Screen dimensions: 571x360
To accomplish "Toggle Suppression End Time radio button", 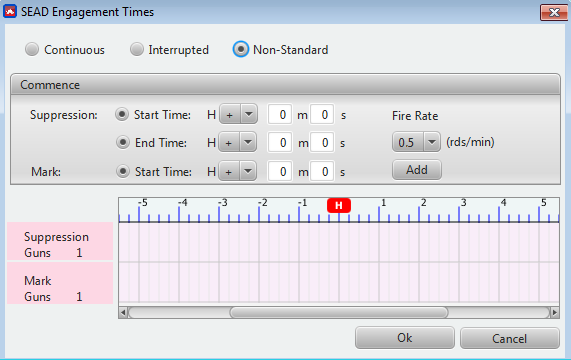I will 123,142.
